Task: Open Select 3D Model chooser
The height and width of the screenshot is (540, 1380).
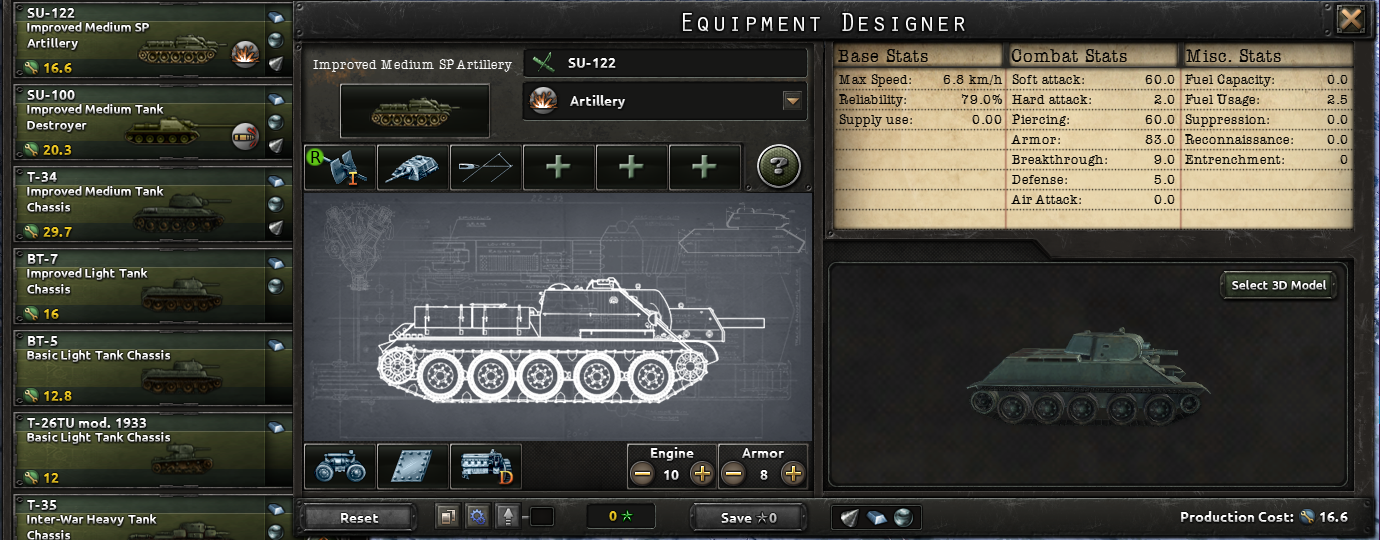Action: (1279, 285)
